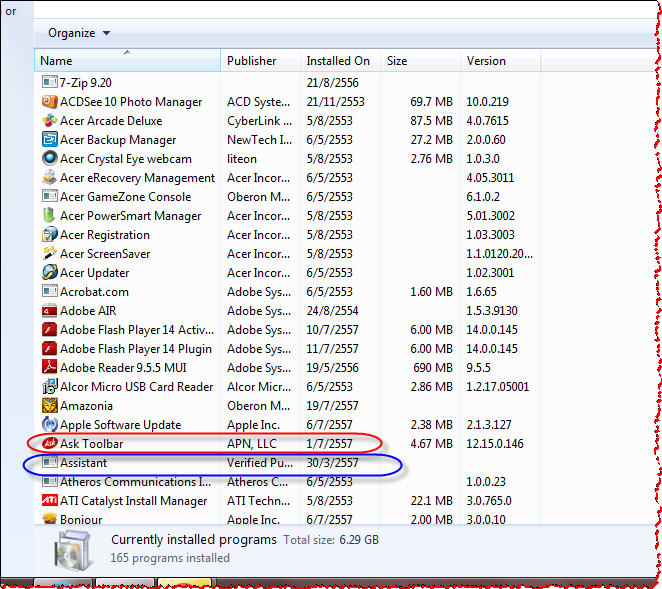Select the Alcor Micro USB Card Reader icon

tap(49, 386)
